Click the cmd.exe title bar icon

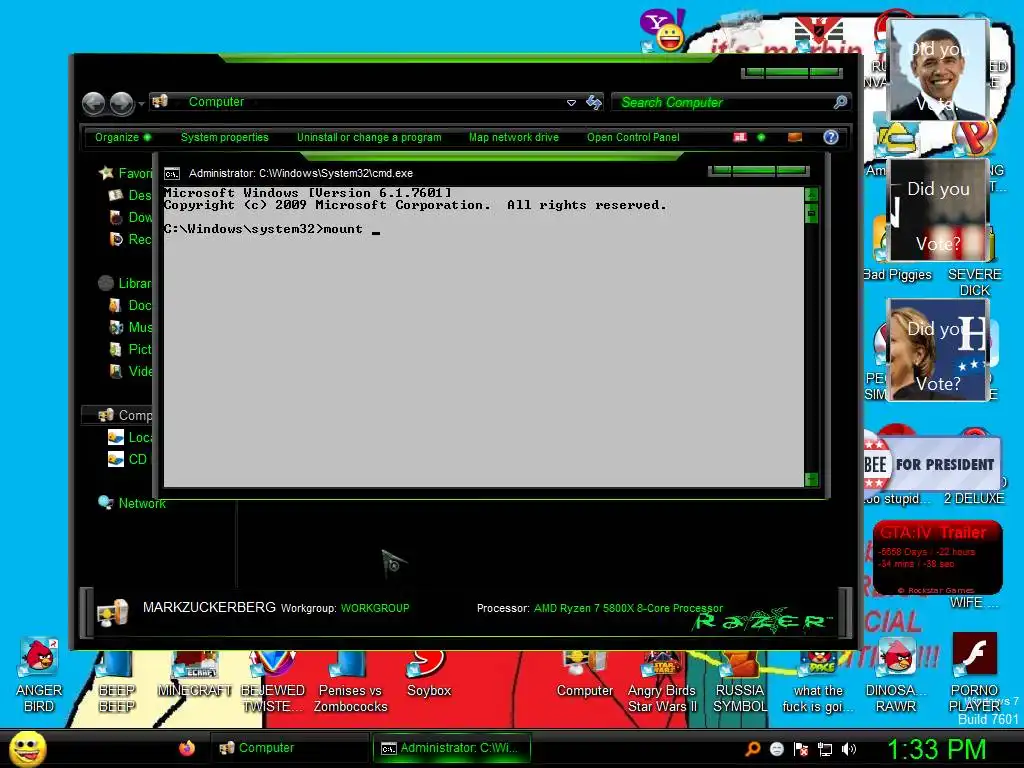click(172, 174)
